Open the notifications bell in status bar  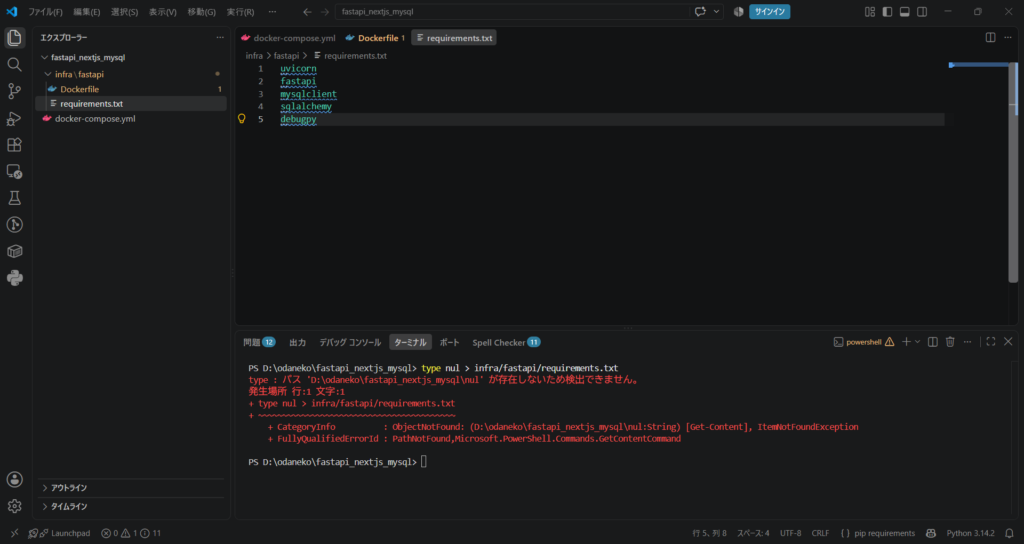[1010, 533]
